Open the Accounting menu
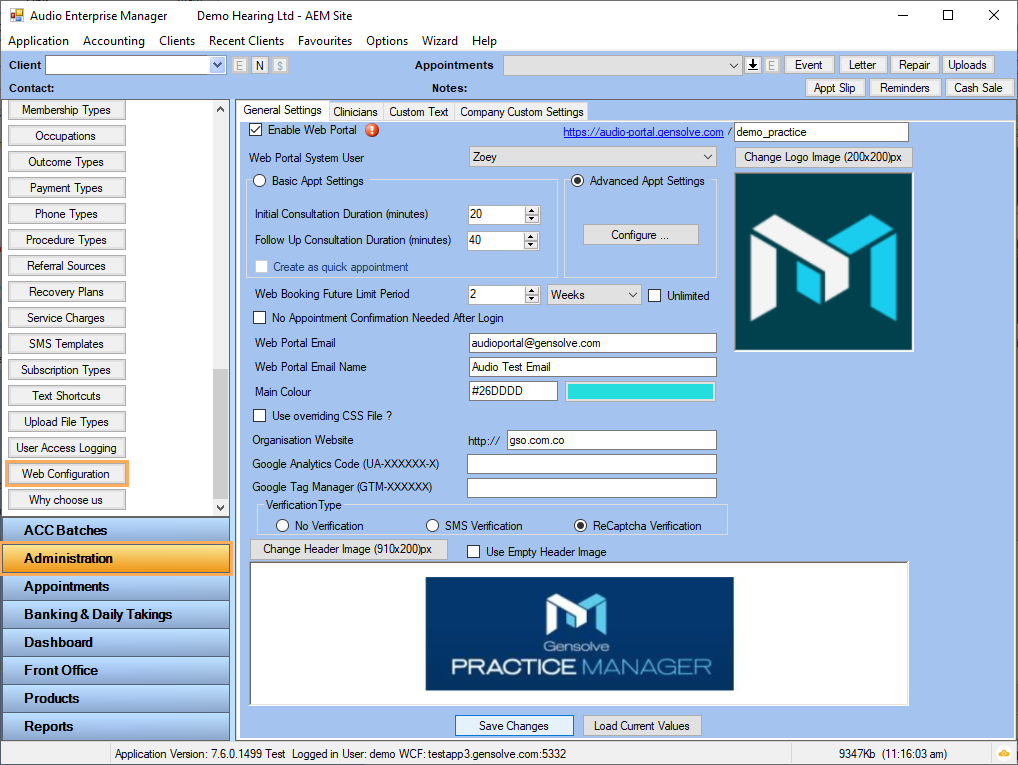The width and height of the screenshot is (1018, 765). click(x=113, y=41)
